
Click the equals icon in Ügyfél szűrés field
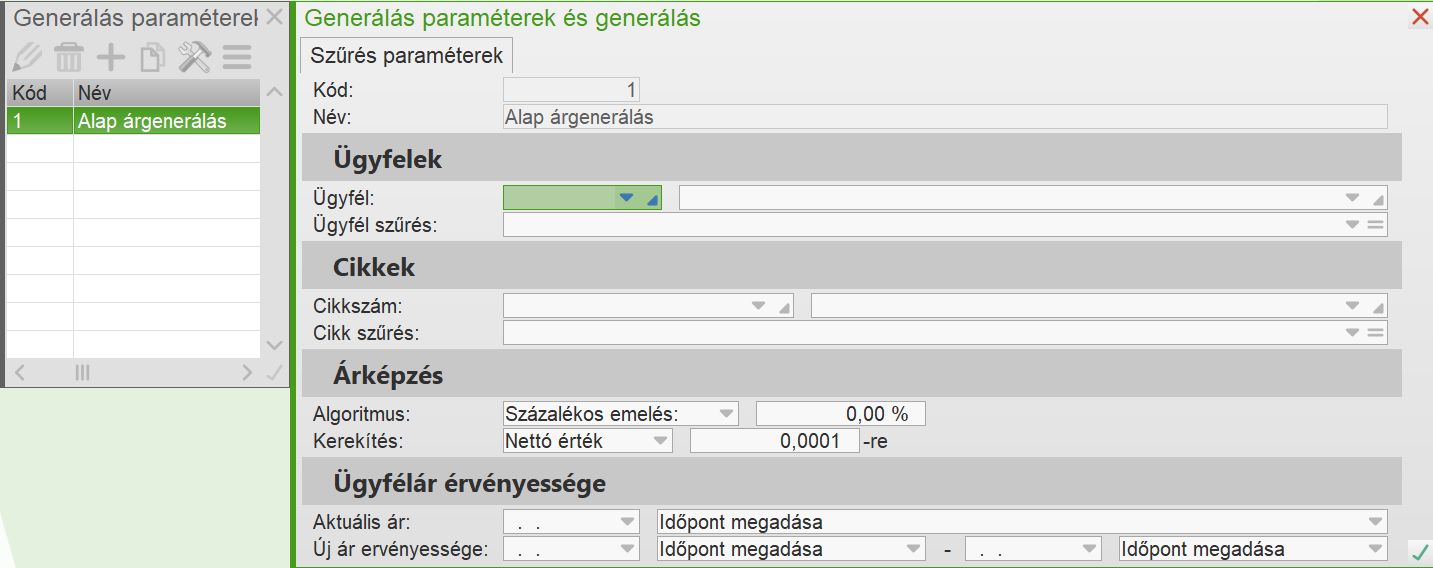tap(1376, 224)
